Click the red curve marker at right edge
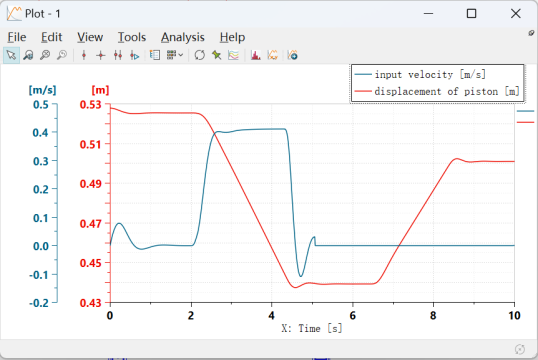The height and width of the screenshot is (360, 538). click(525, 122)
